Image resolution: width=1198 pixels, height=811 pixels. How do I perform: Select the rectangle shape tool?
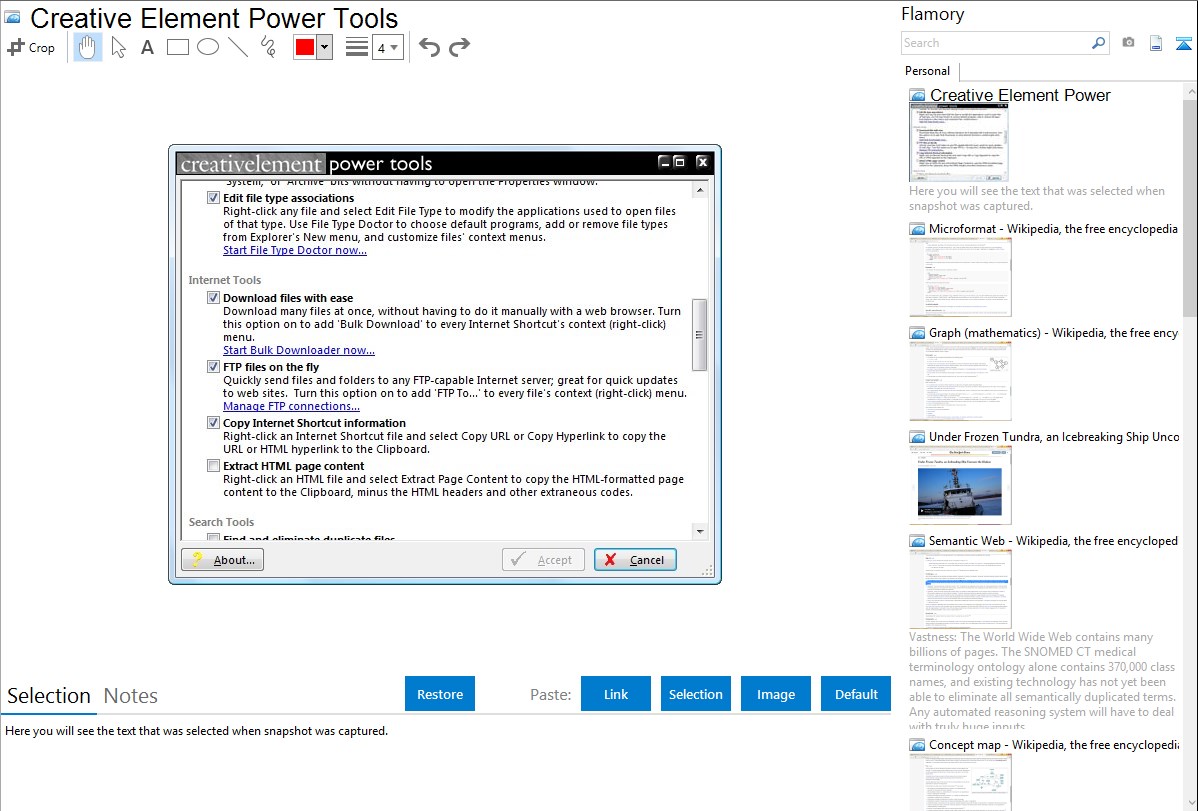click(177, 47)
